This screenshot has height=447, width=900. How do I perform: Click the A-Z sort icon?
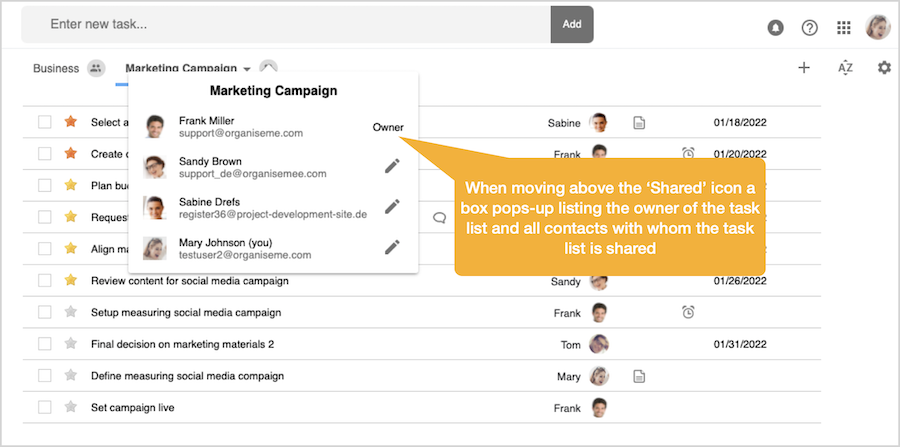(x=845, y=68)
